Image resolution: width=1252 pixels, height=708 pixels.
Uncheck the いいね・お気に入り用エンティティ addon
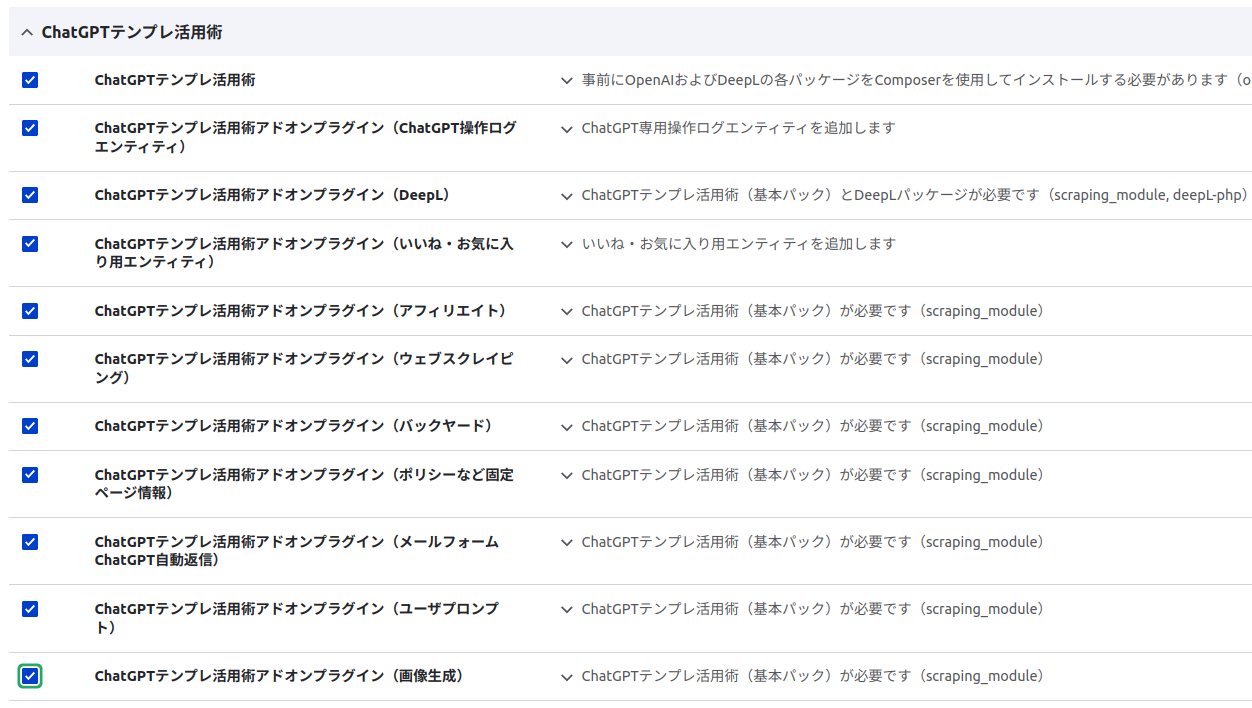click(29, 243)
